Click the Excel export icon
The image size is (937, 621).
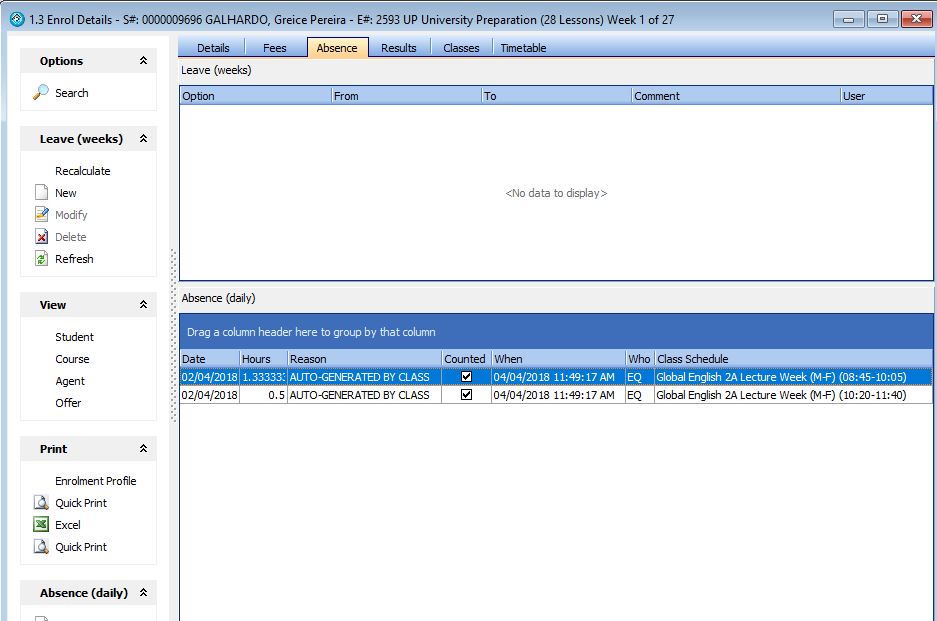coord(41,525)
